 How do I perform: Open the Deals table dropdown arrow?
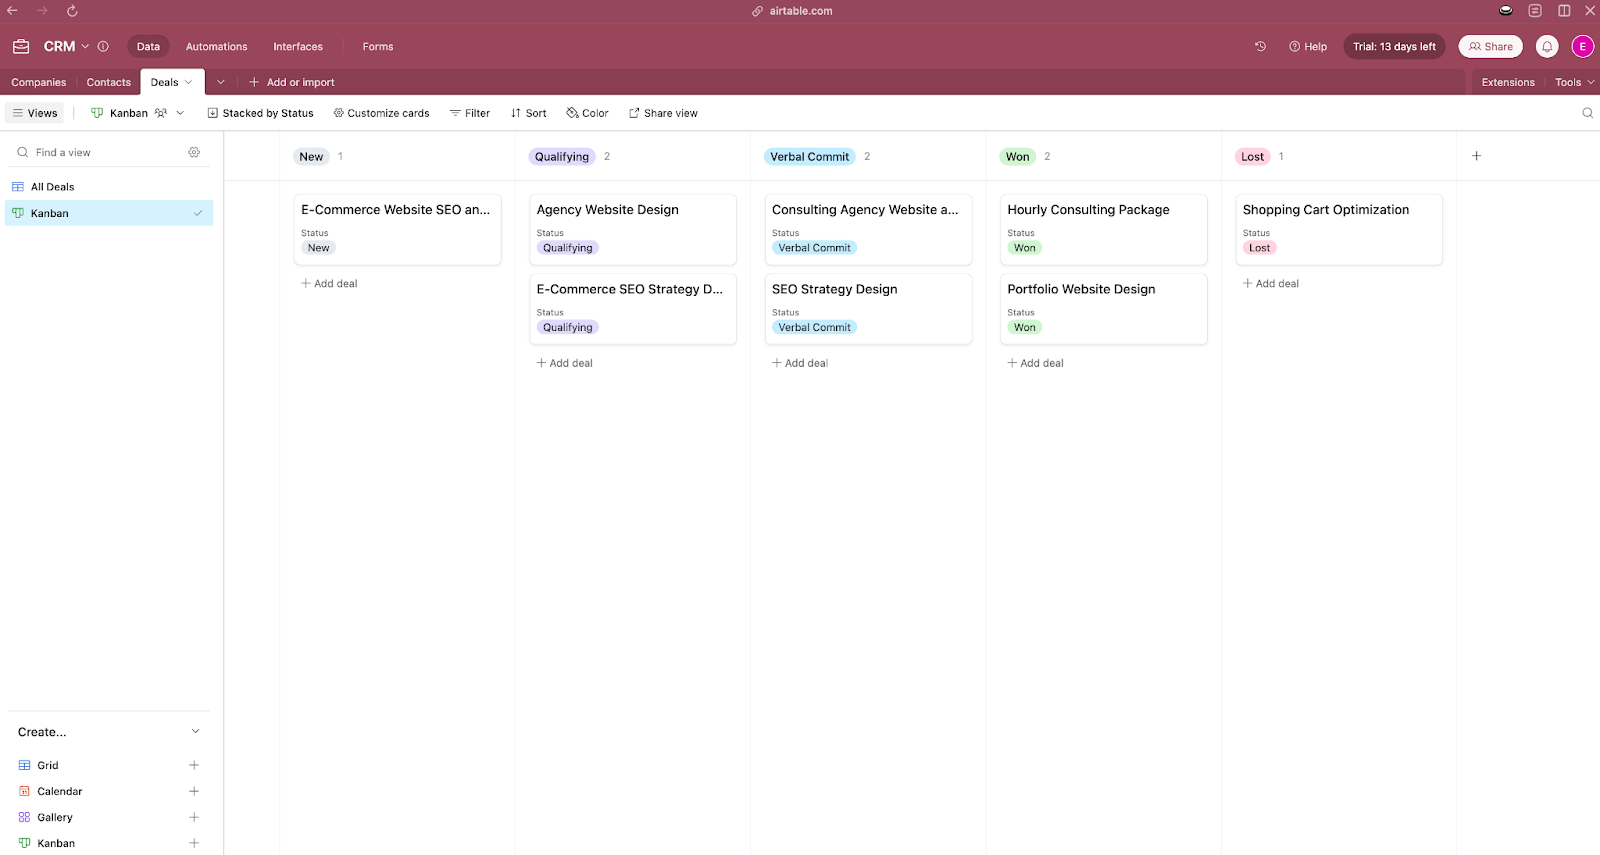click(188, 82)
